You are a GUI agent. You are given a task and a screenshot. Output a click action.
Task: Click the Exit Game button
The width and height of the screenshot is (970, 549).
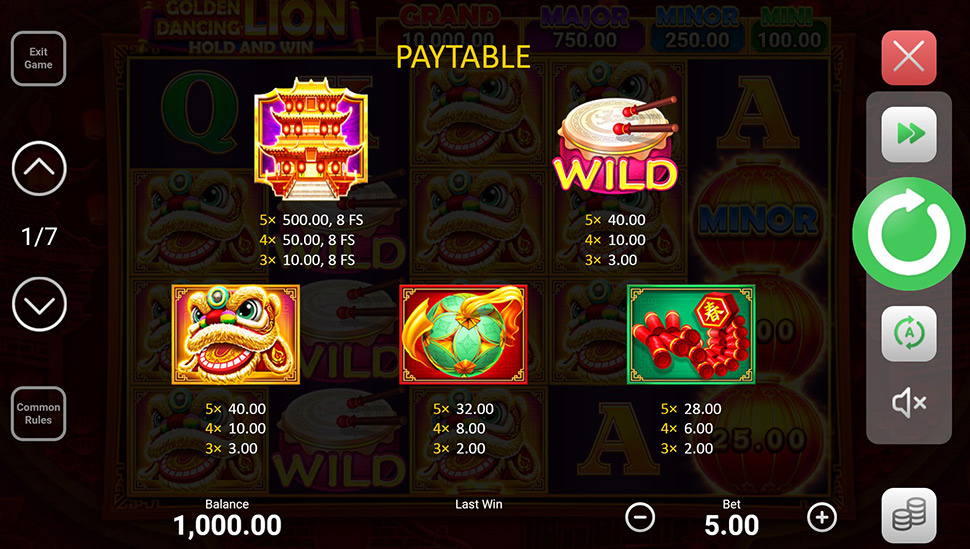click(38, 58)
